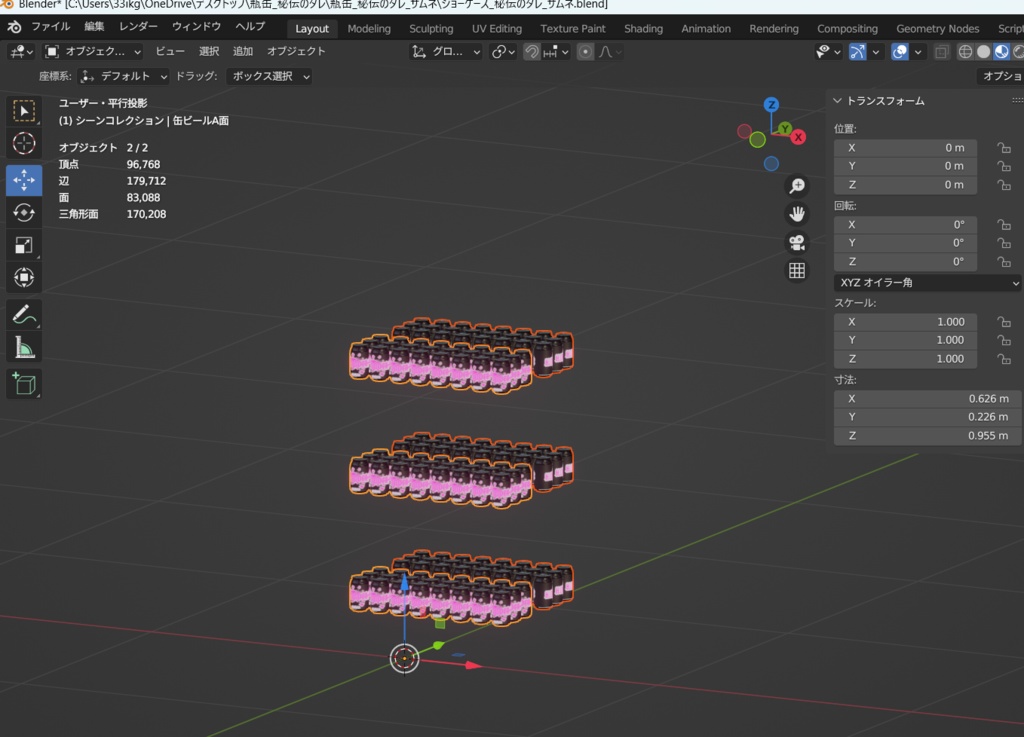Viewport: 1024px width, 737px height.
Task: Click dimension X 0.626 m field
Action: (927, 399)
